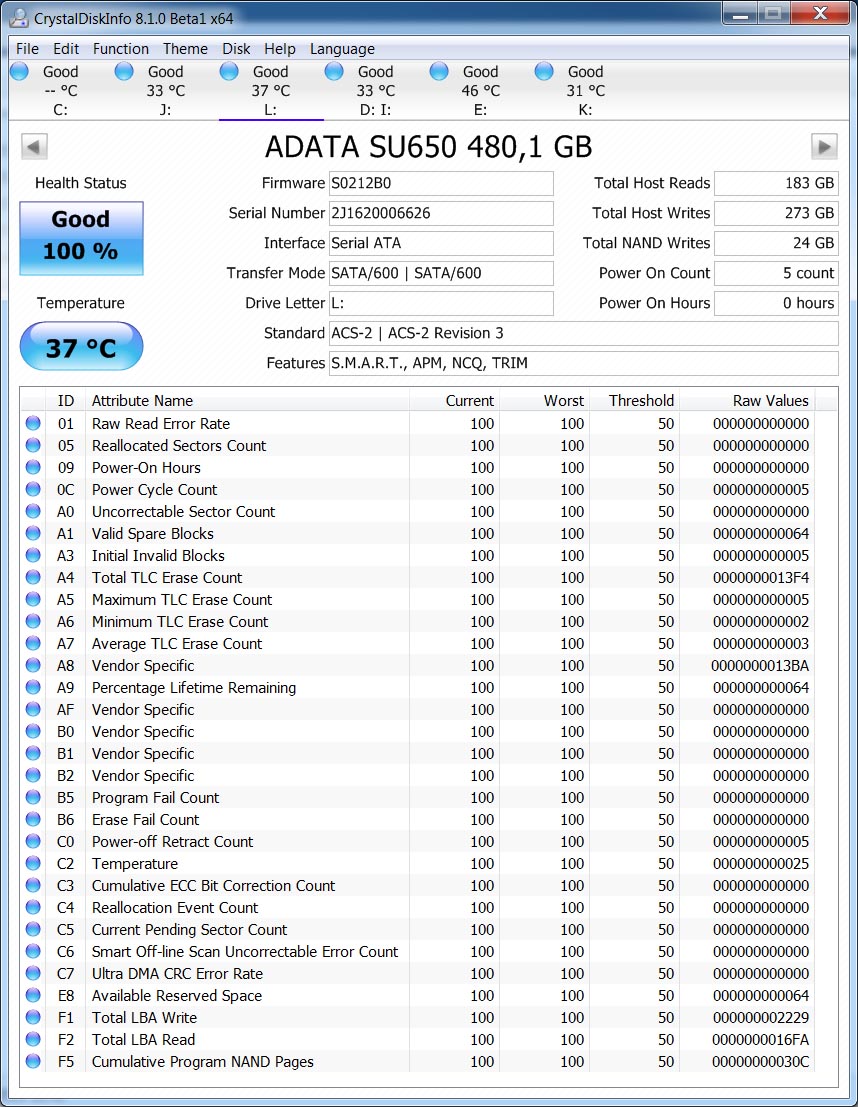Go to previous disk with left arrow
Screen dimensions: 858x1107
34,147
